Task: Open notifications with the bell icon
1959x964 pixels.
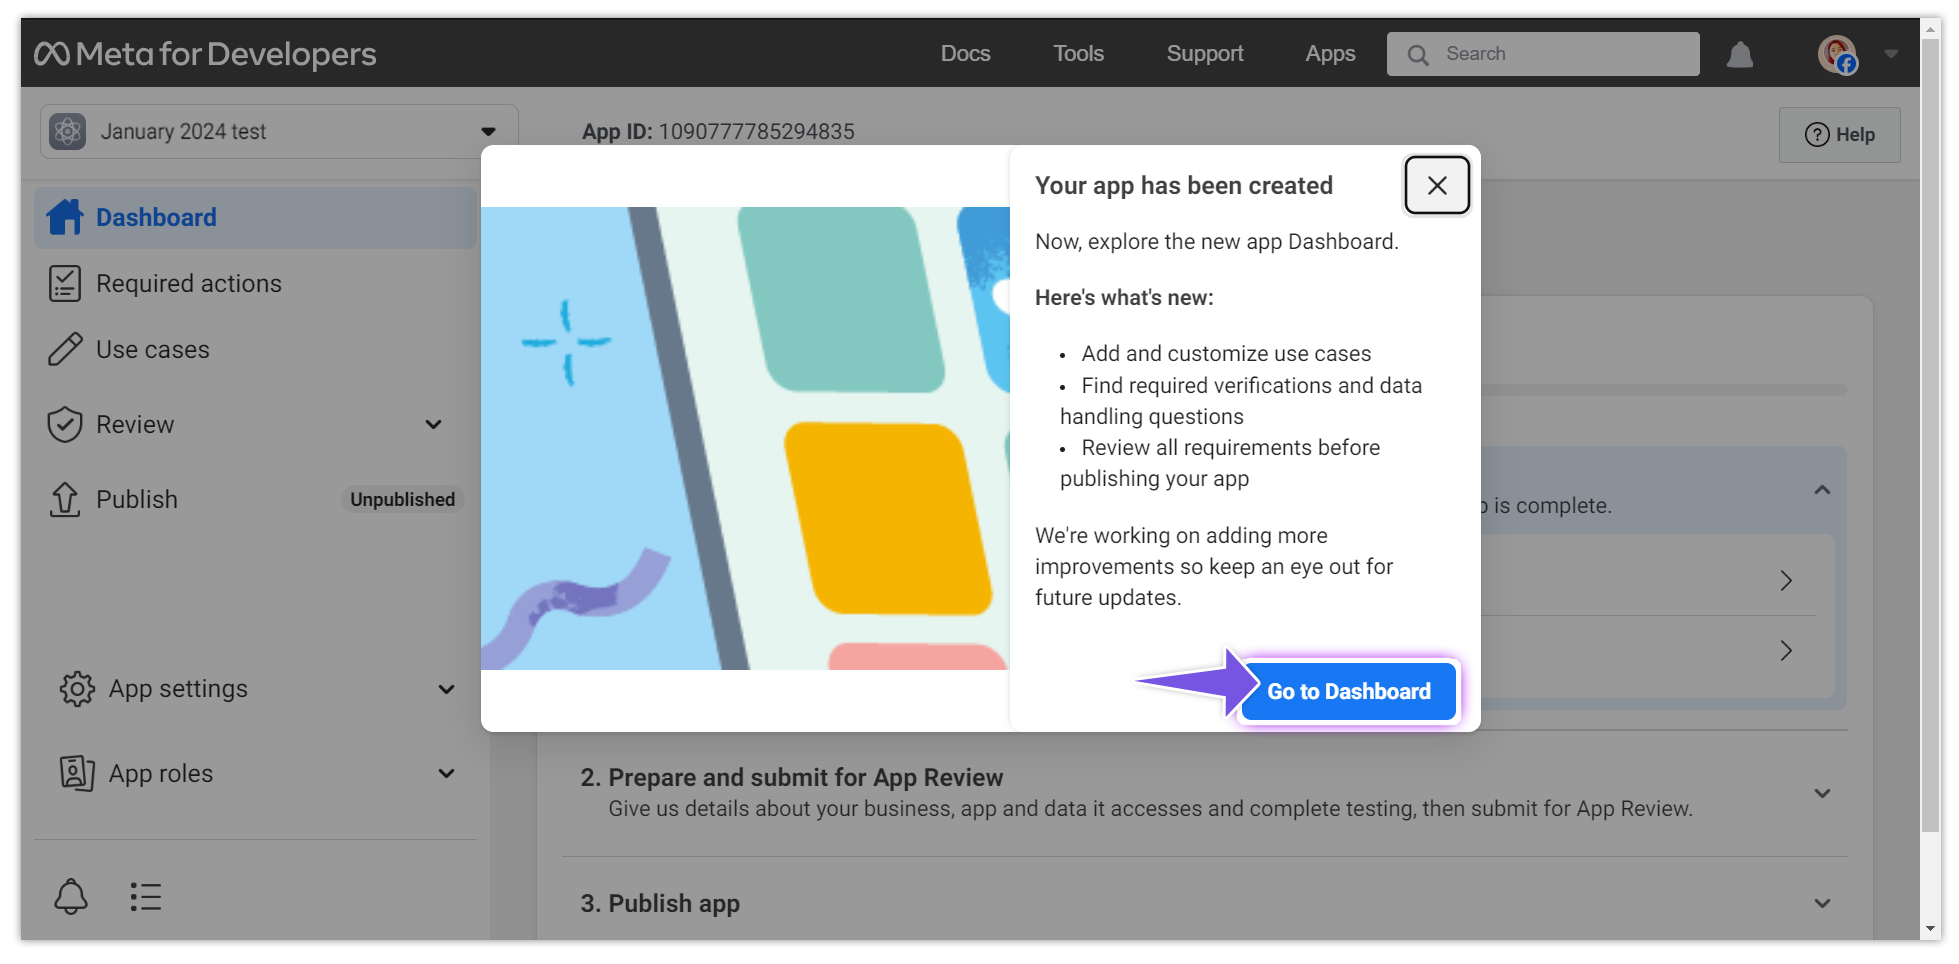Action: [1740, 54]
